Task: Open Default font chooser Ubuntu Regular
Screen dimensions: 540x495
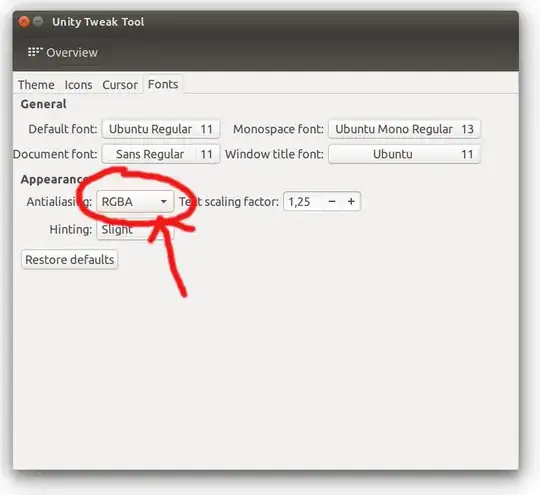Action: point(161,129)
